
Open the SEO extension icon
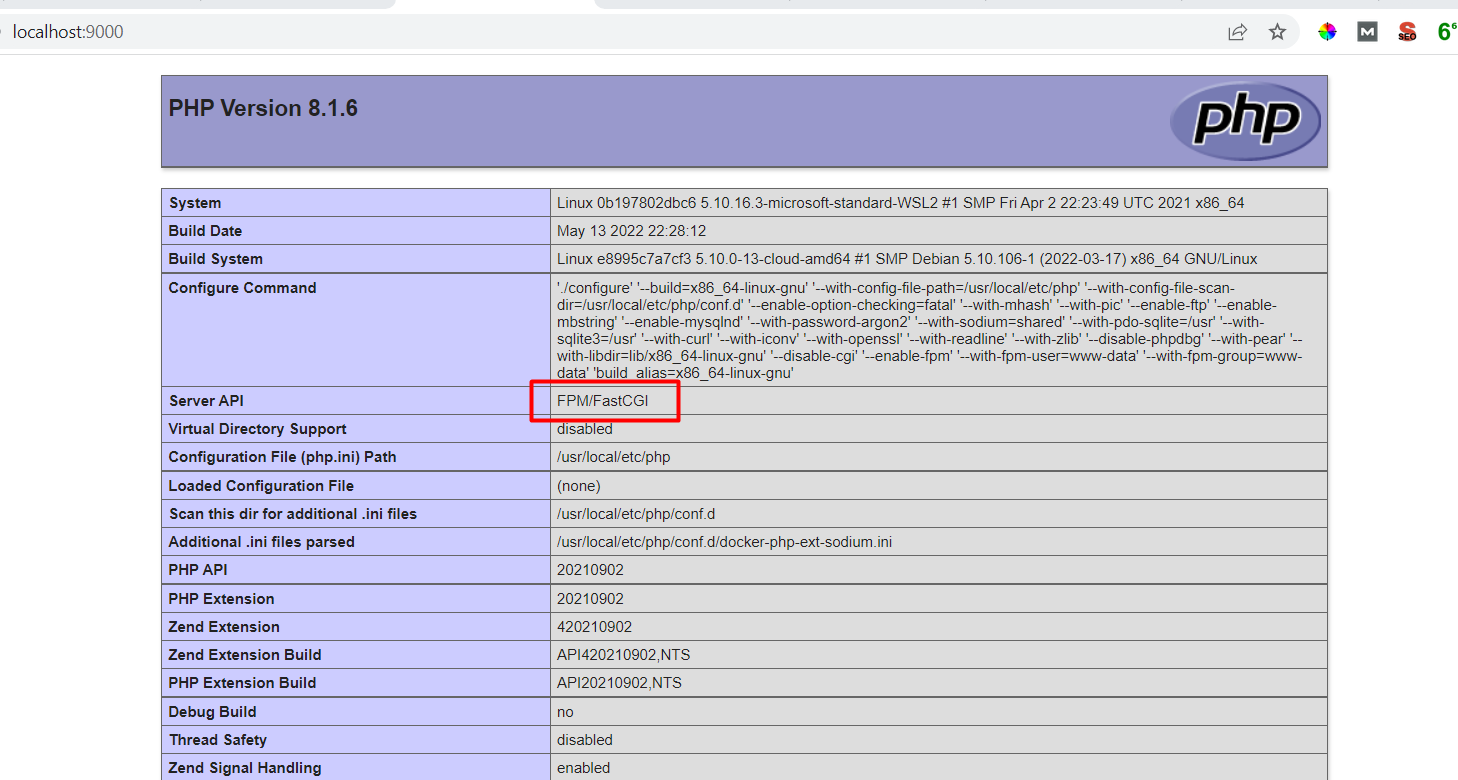[x=1407, y=32]
